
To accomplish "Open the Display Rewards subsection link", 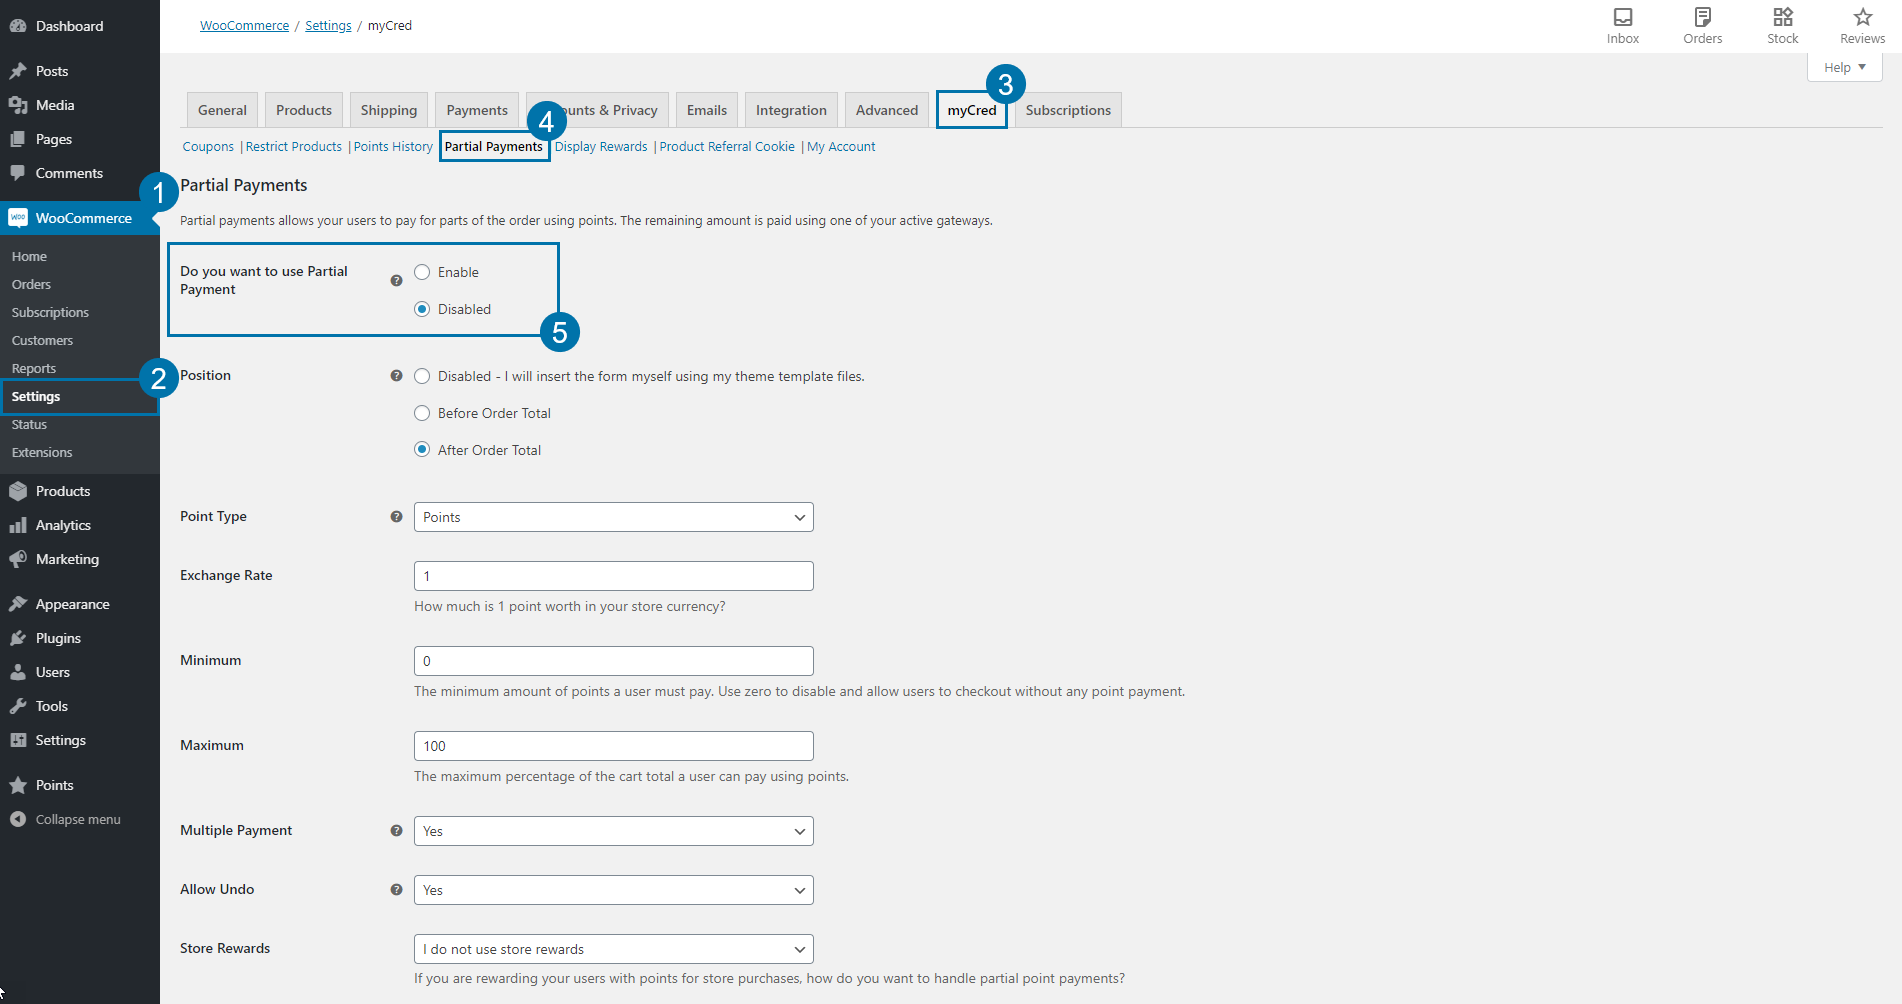I will (601, 147).
